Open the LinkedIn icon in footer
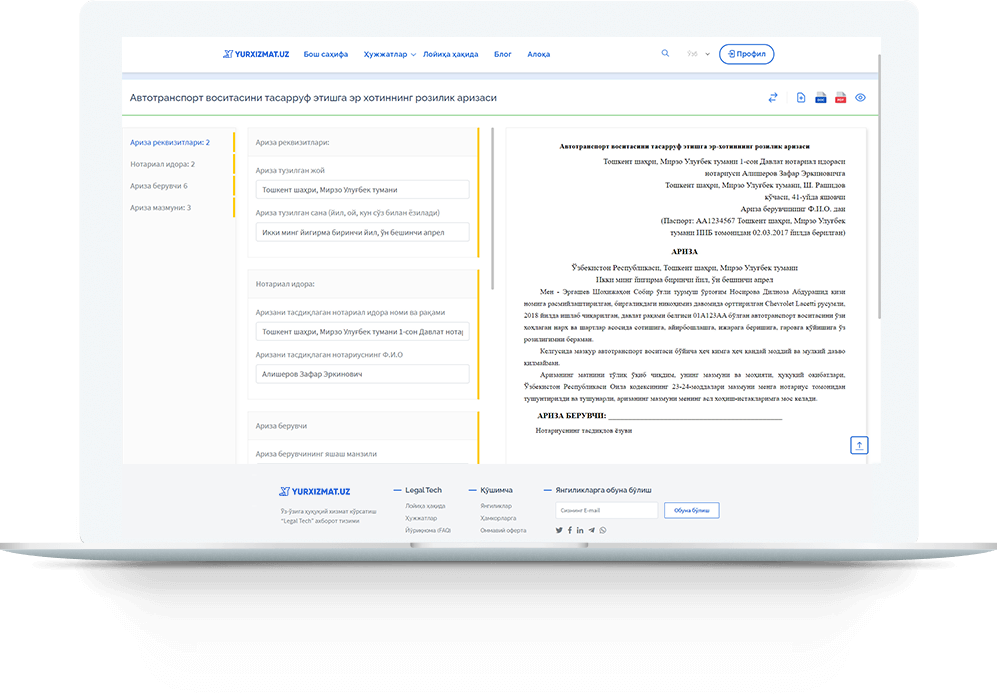The image size is (997, 696). coord(580,530)
